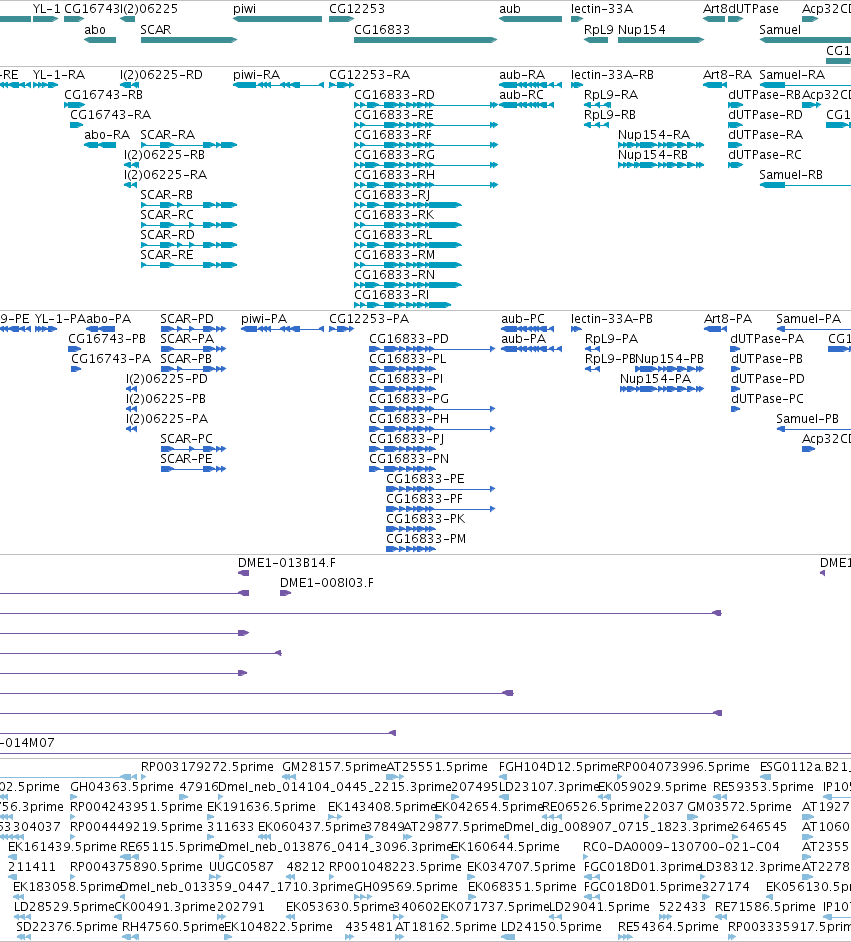Click protein l(2)06225-PA label
Screen dimensions: 851x942
167,419
